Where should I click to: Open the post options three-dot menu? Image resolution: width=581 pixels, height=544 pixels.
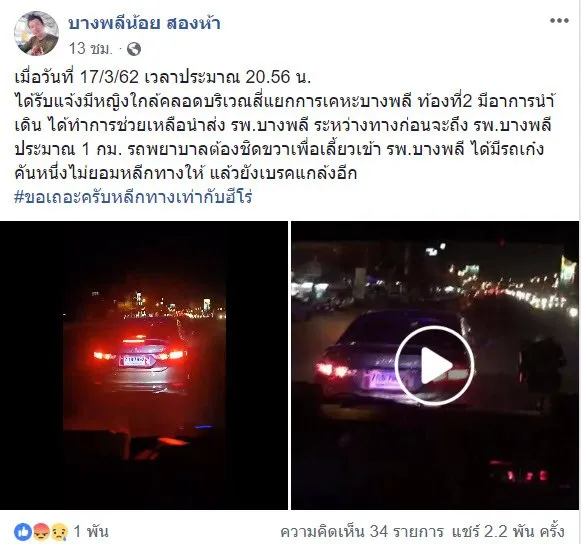[559, 21]
